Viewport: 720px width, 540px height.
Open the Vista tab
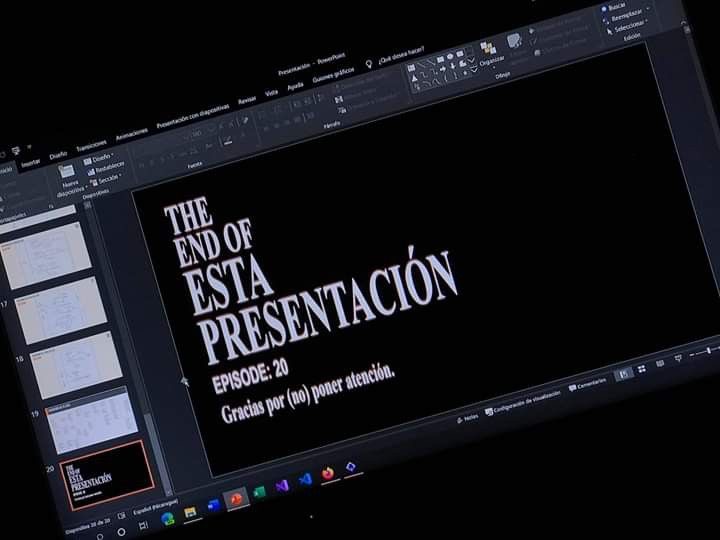271,93
